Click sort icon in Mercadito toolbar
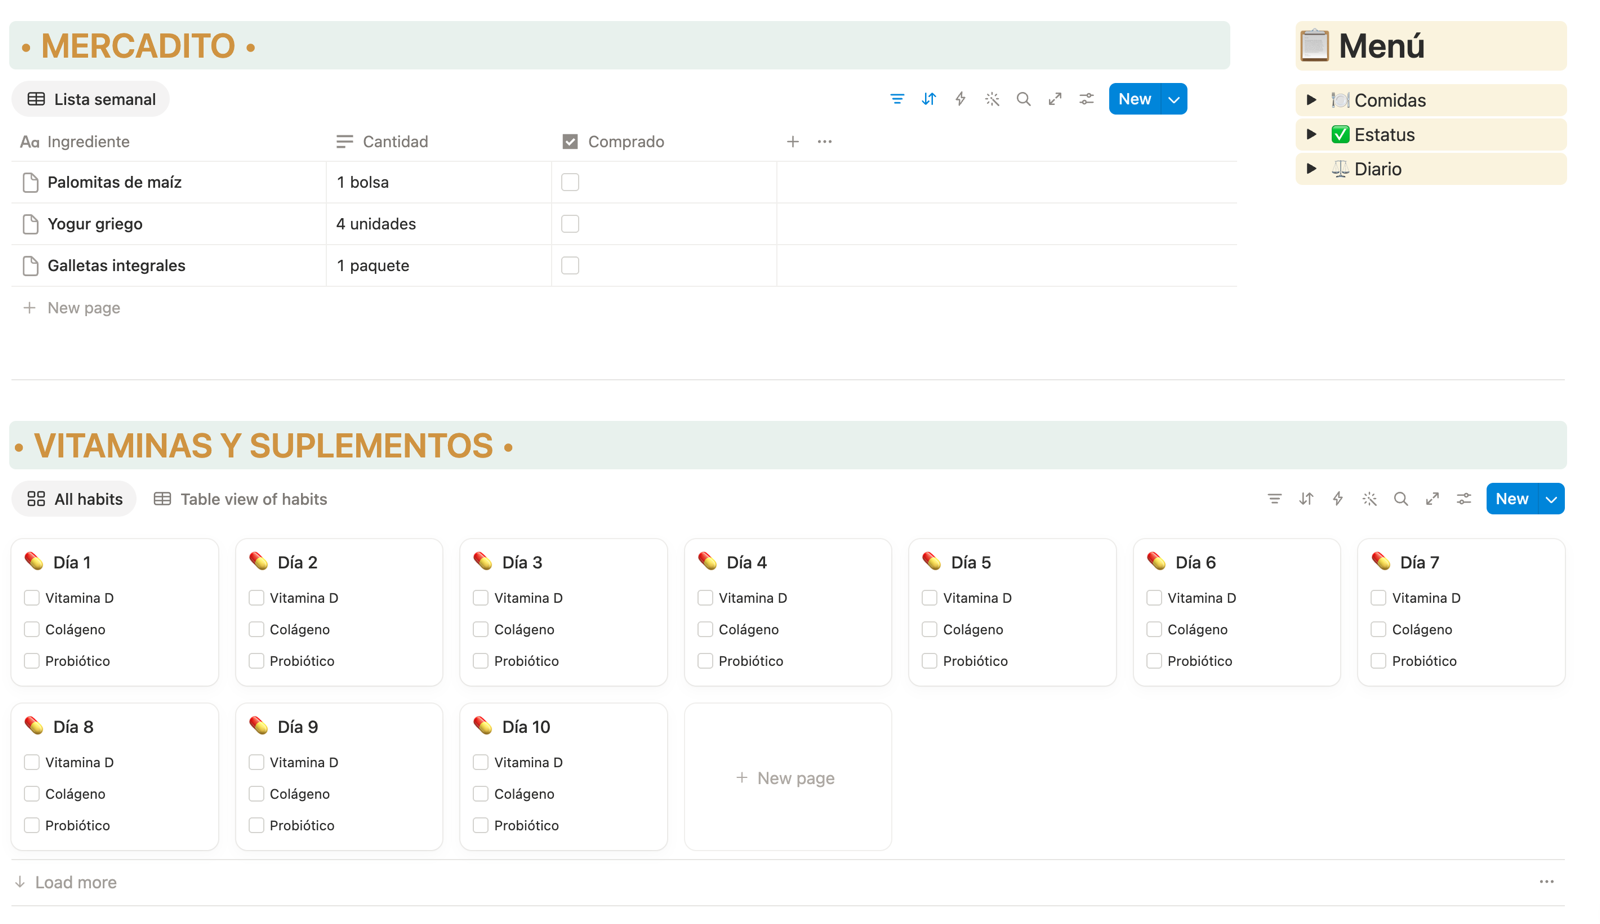Viewport: 1600px width, 924px height. click(929, 99)
